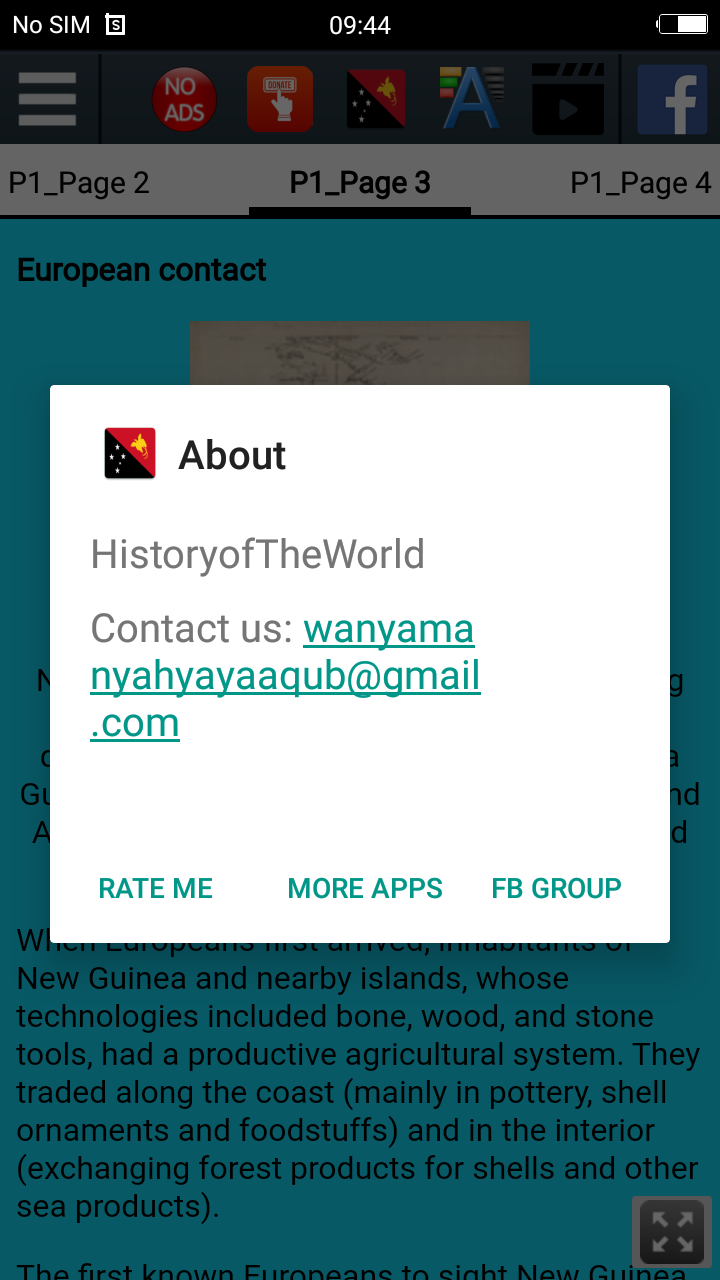Tap the MORE APPS button
This screenshot has height=1280, width=720.
pos(365,888)
